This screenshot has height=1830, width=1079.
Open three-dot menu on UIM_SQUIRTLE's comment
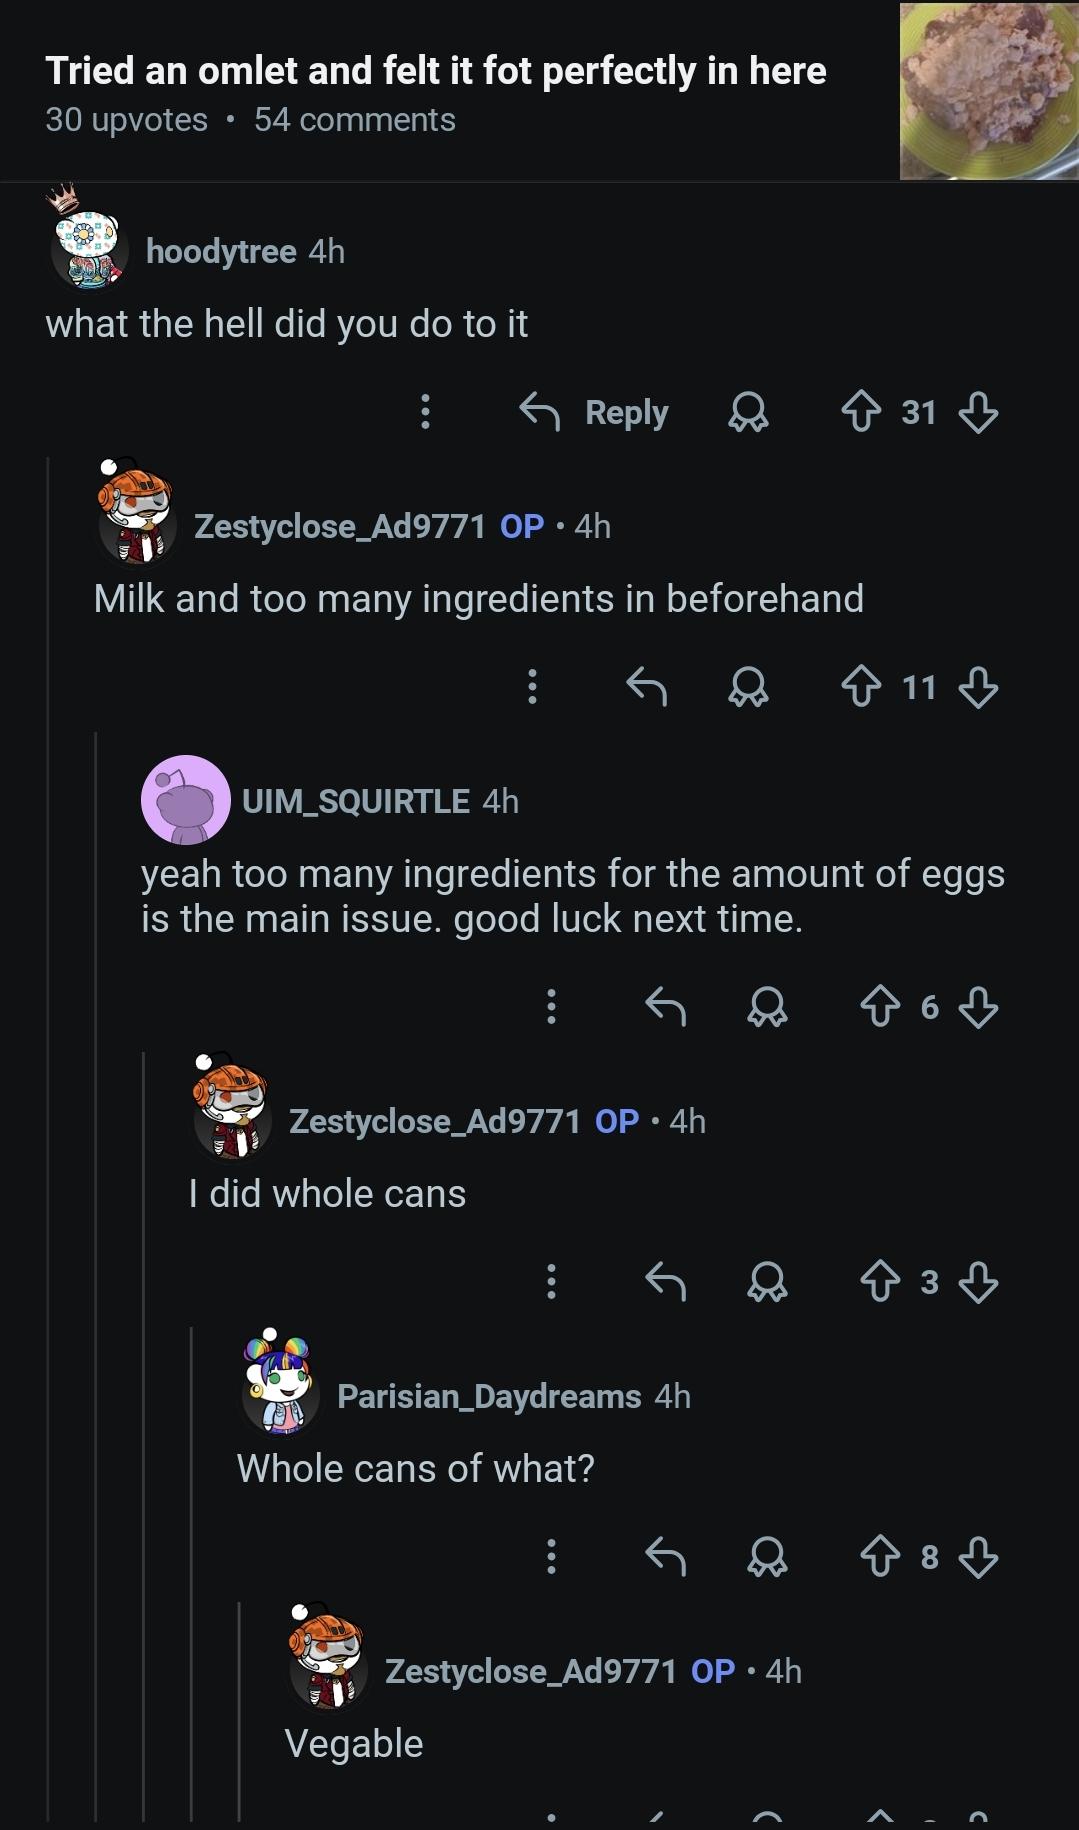coord(551,1007)
